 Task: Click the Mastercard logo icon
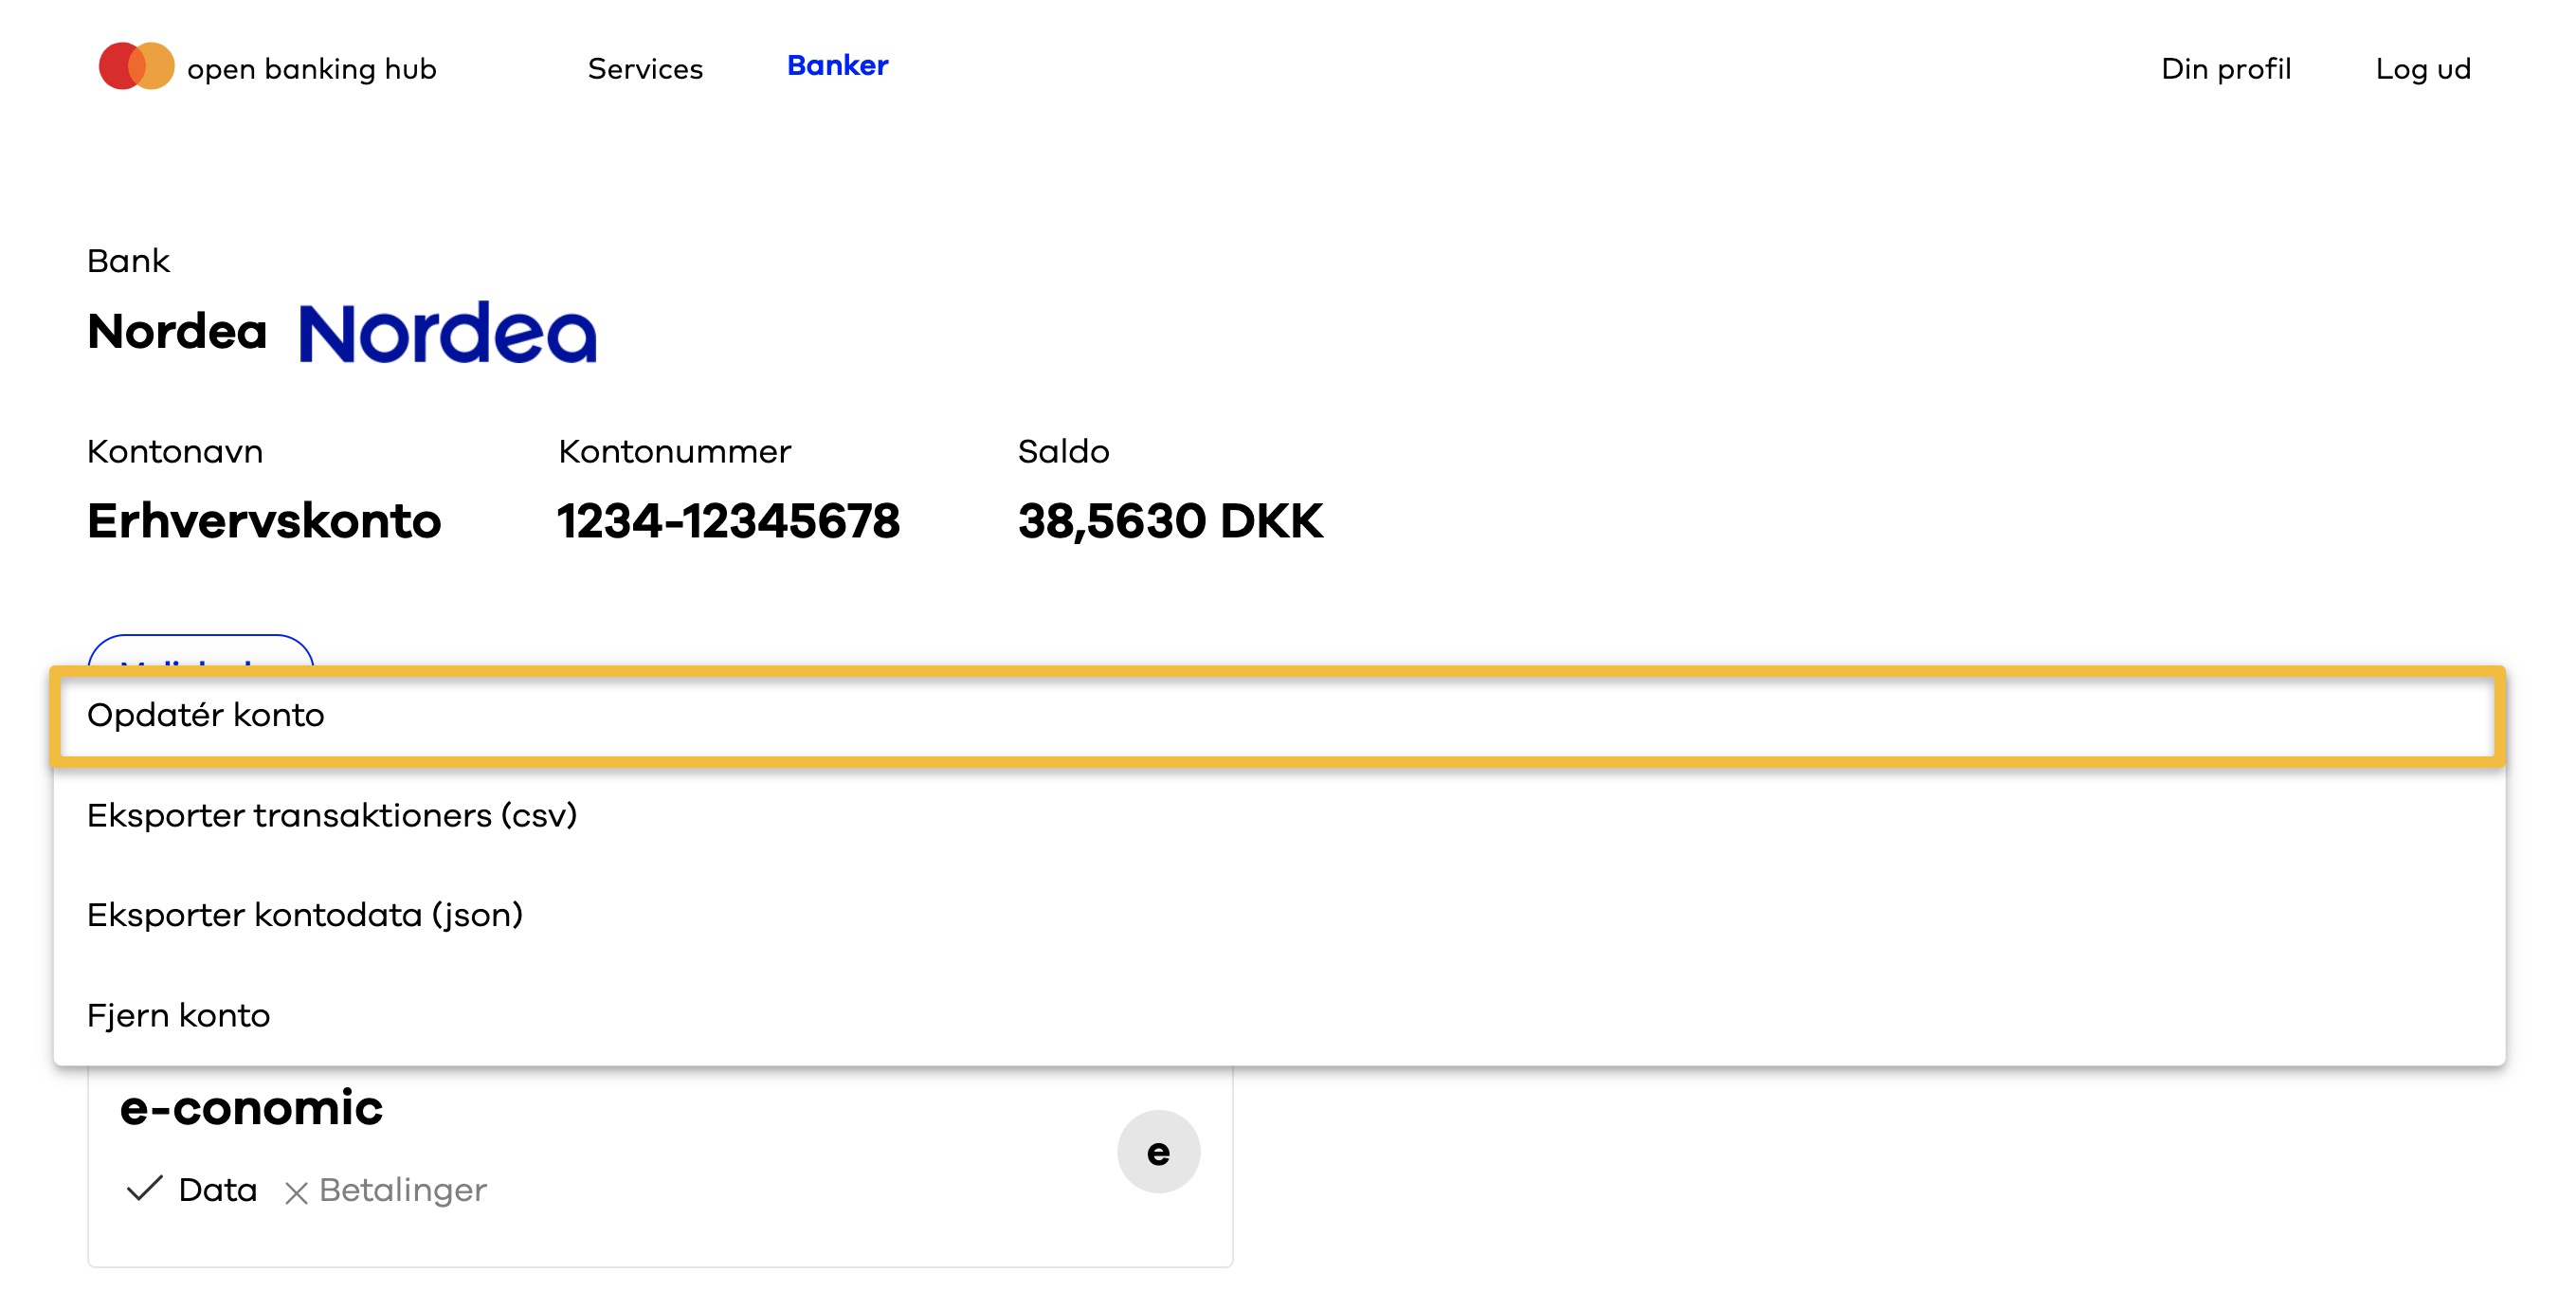136,66
